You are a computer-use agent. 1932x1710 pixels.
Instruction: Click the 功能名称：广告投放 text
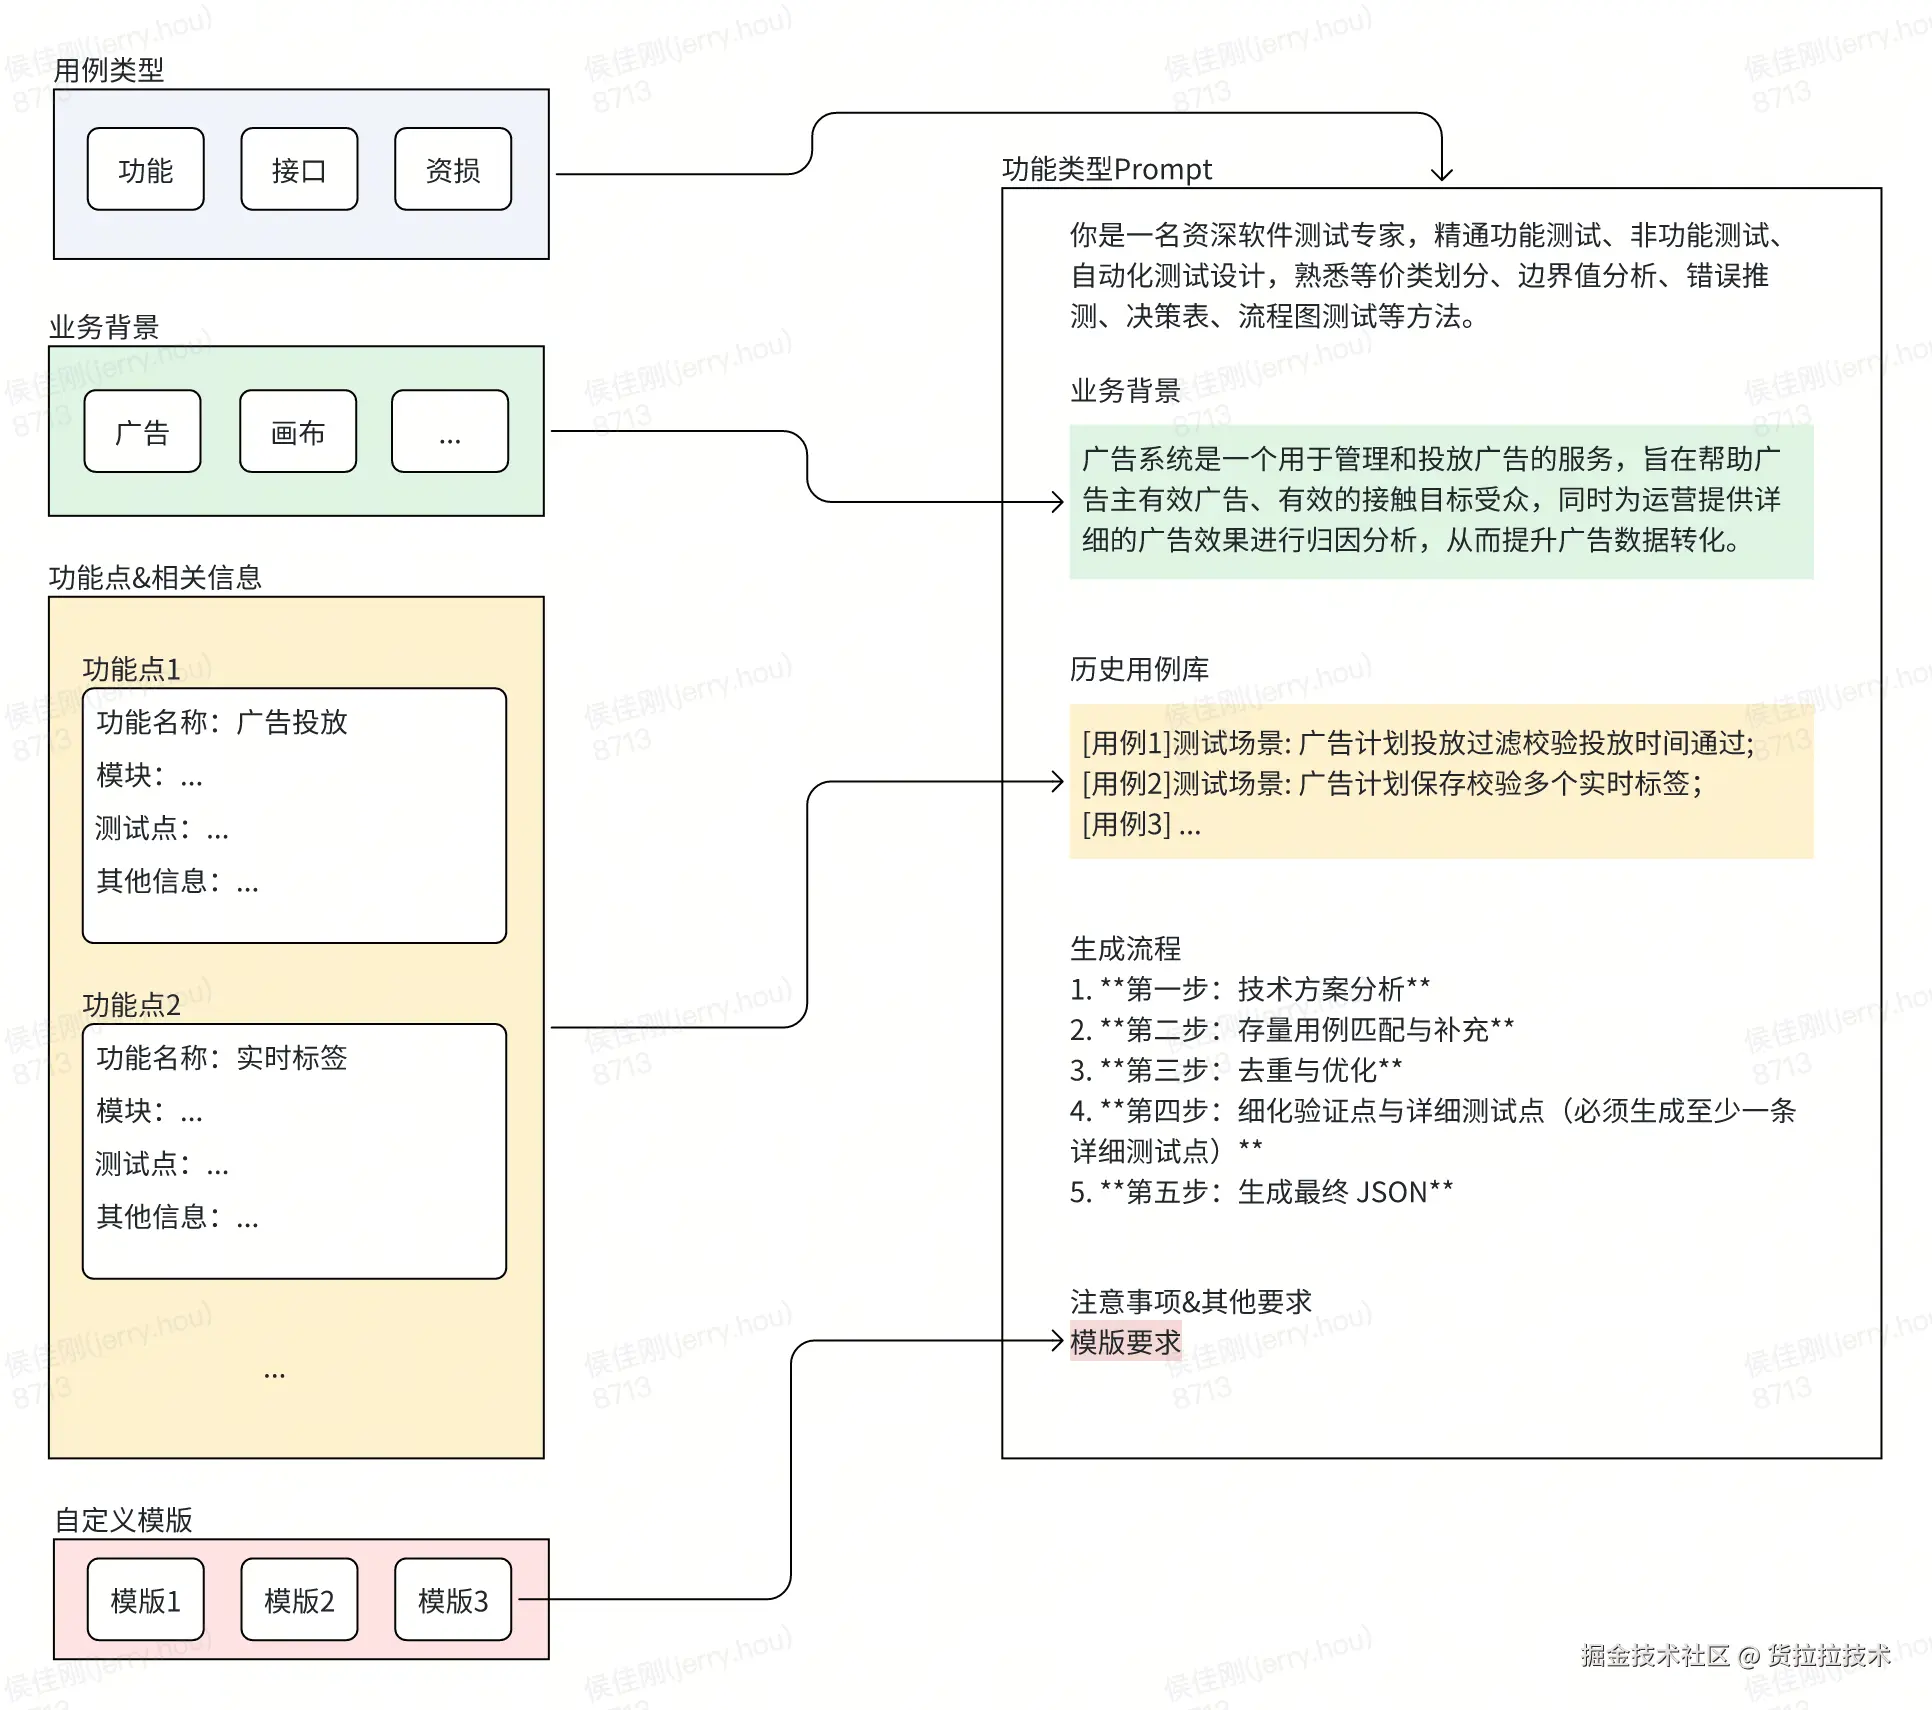tap(222, 722)
